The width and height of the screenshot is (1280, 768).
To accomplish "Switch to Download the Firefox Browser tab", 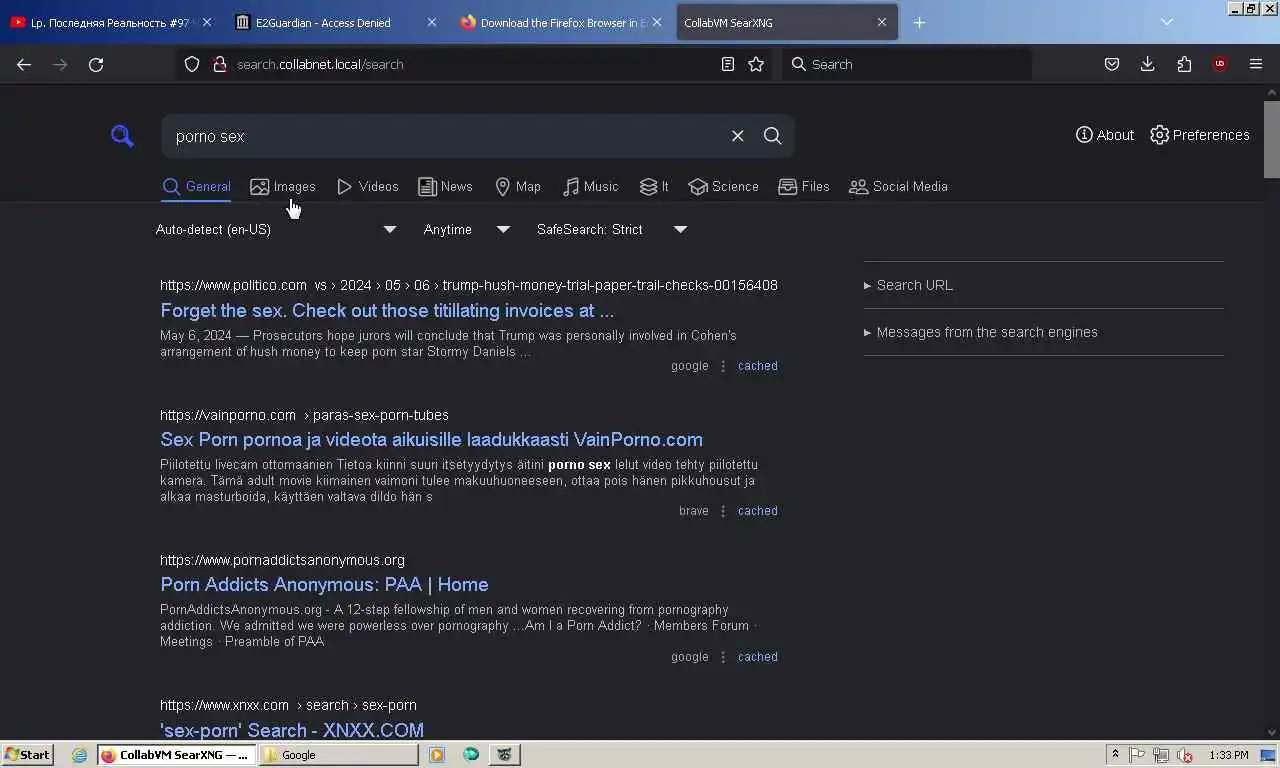I will pyautogui.click(x=562, y=22).
